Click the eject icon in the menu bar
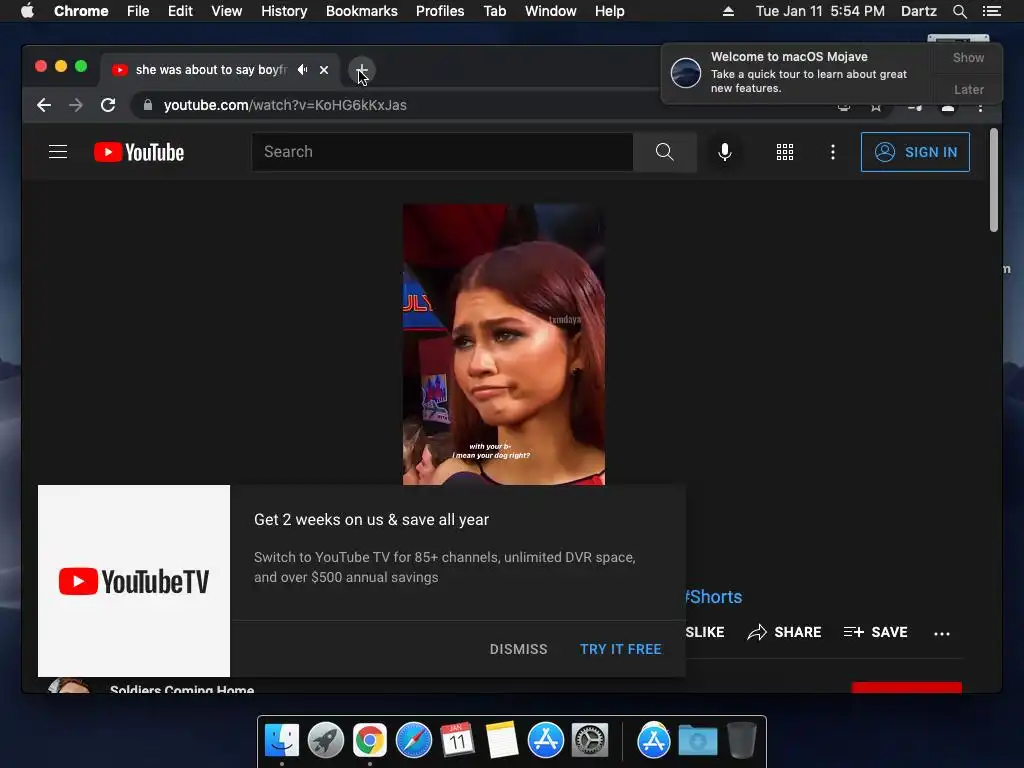 pyautogui.click(x=728, y=11)
